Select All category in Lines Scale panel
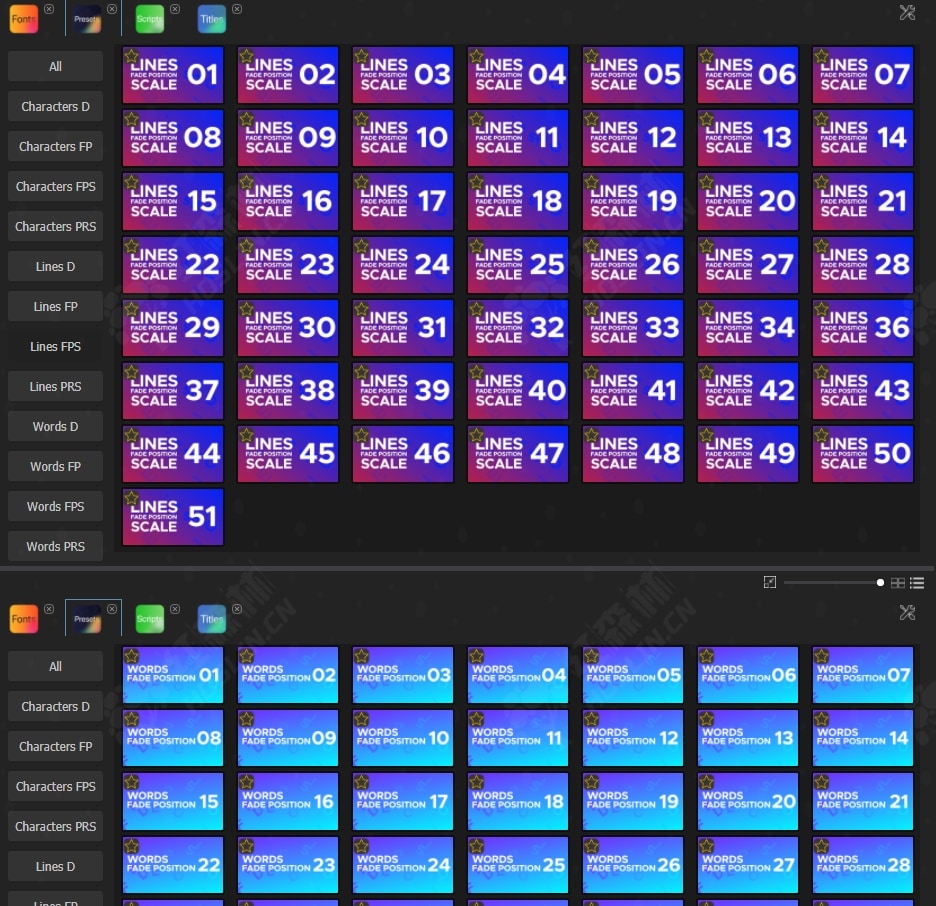 pyautogui.click(x=56, y=66)
